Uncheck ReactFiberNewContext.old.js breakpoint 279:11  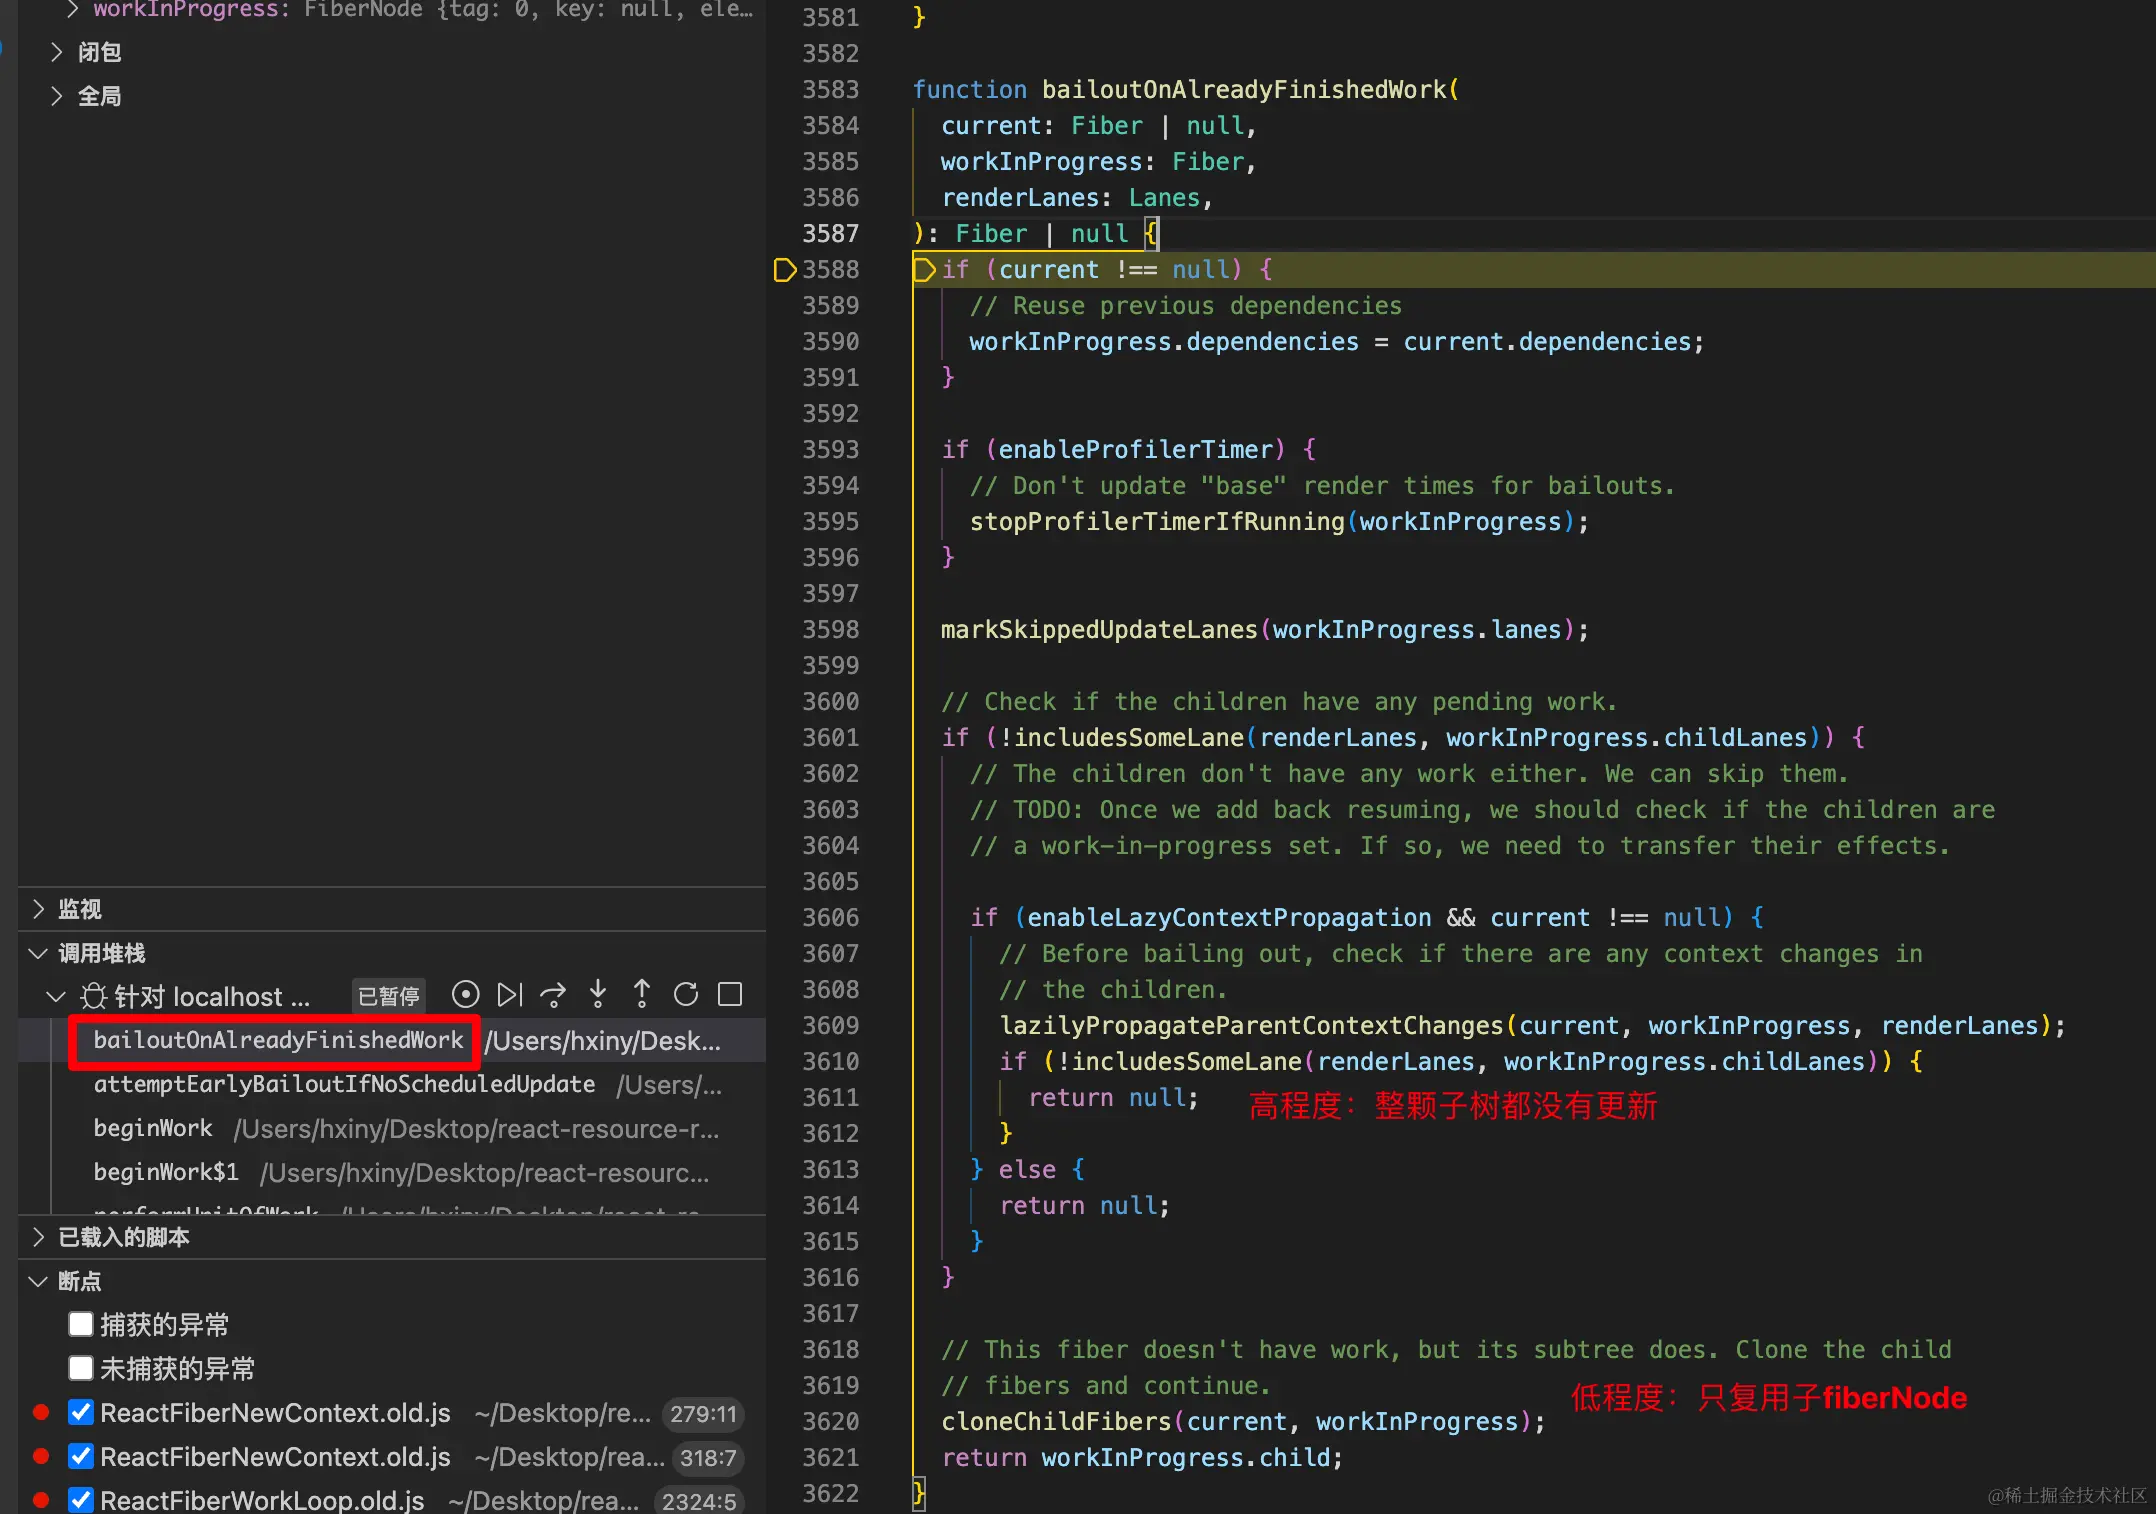81,1412
